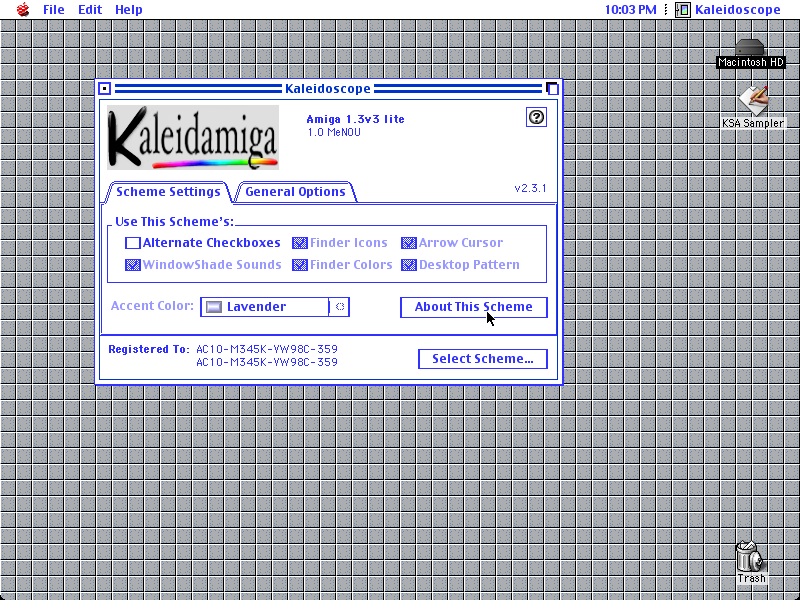The height and width of the screenshot is (600, 800).
Task: Click the Accent Color label
Action: pos(152,306)
